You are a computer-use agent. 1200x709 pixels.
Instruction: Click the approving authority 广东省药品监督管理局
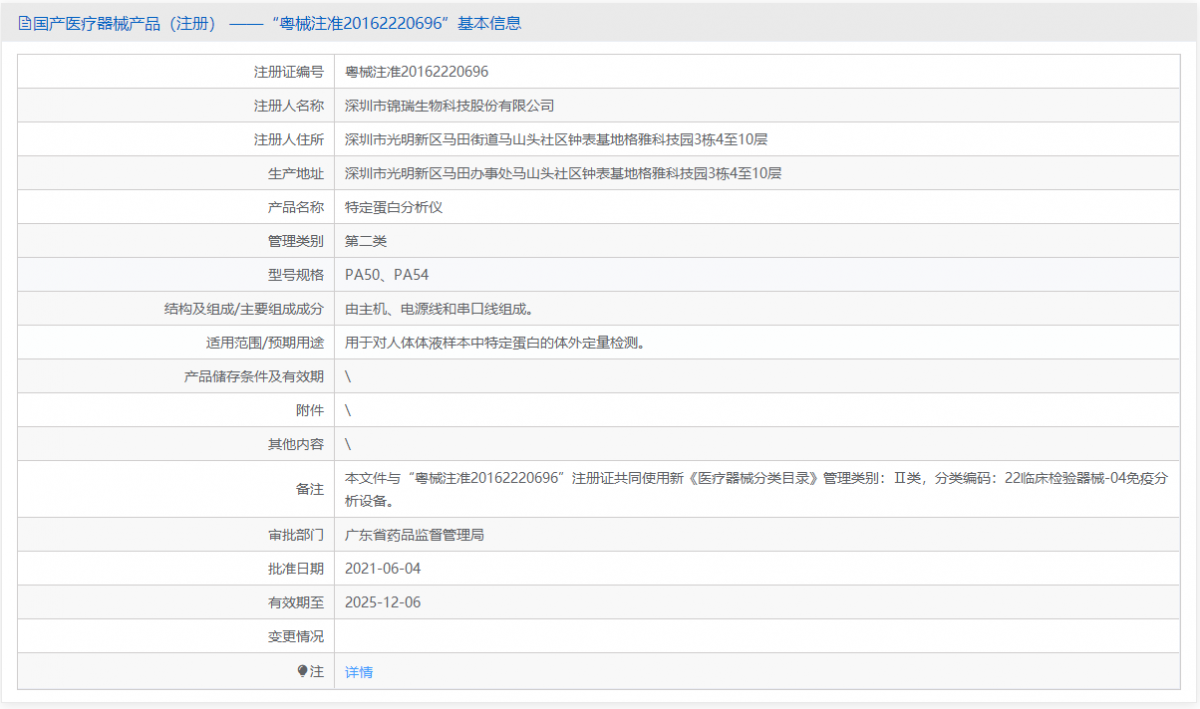coord(415,535)
